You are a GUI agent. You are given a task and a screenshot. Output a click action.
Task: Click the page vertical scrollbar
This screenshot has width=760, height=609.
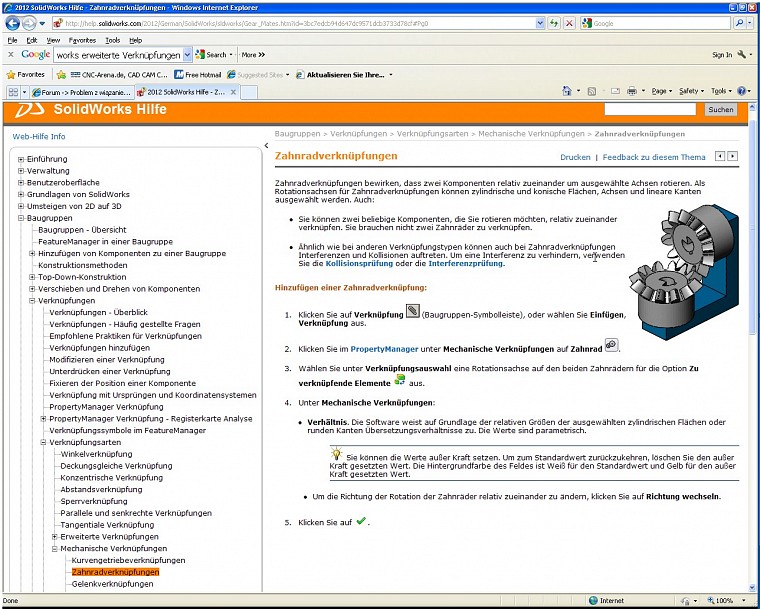point(752,347)
